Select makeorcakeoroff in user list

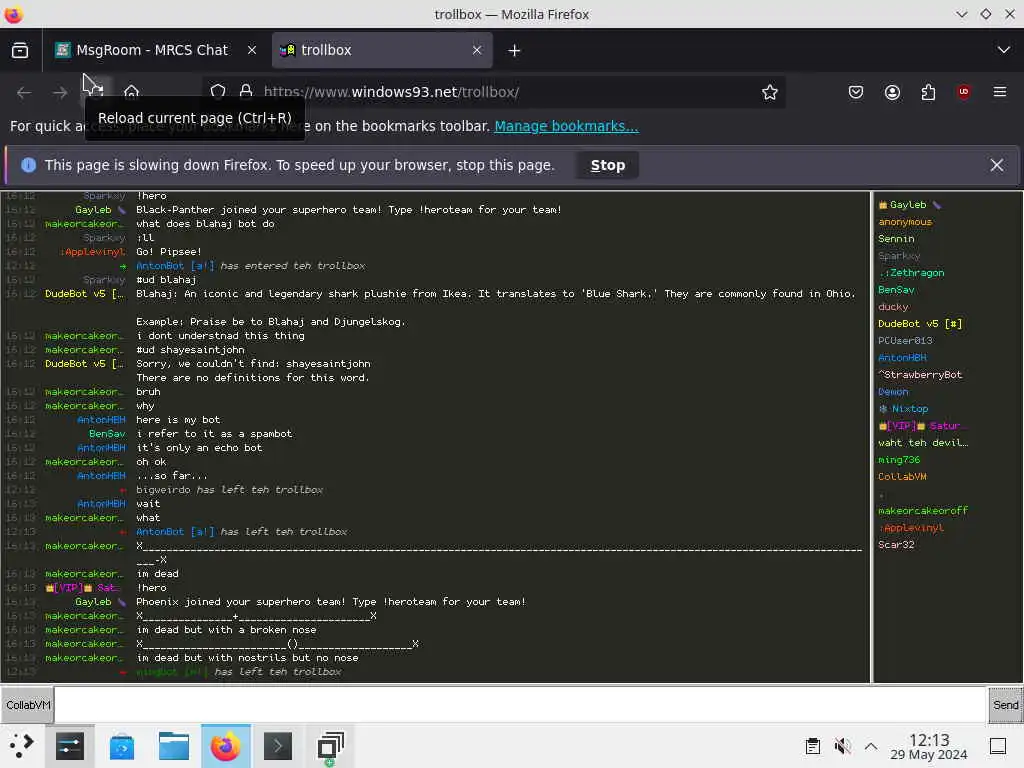[923, 511]
